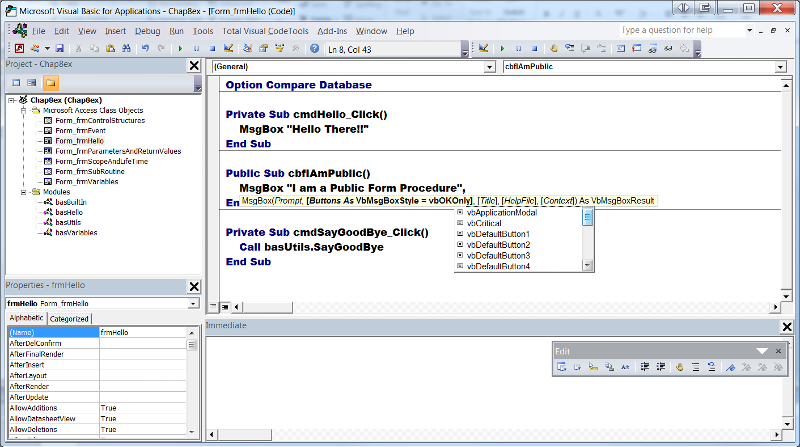This screenshot has width=800, height=447.
Task: Choose vbApplicationModal from the autocomplete list
Action: pyautogui.click(x=502, y=213)
